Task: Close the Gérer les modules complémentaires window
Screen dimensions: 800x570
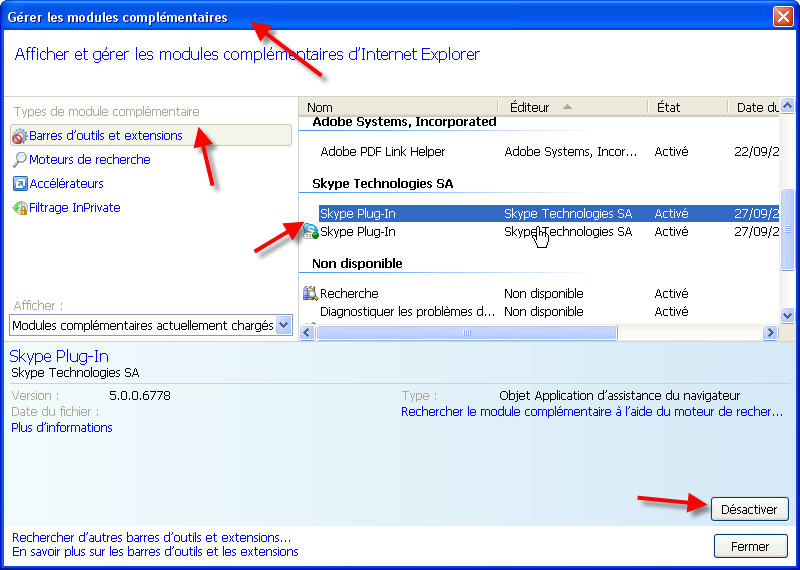Action: pos(783,17)
